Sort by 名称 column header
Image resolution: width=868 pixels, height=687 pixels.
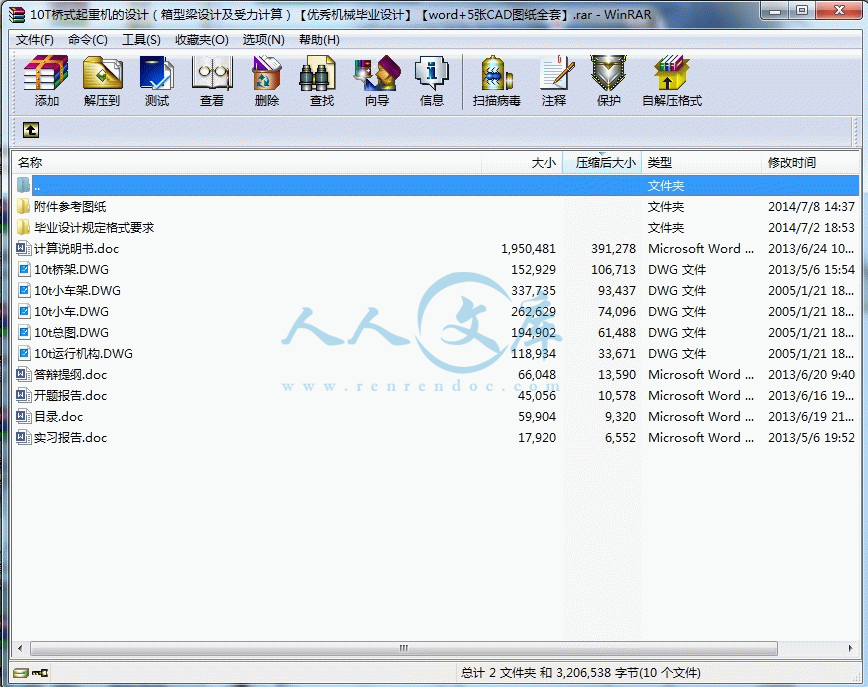[246, 163]
